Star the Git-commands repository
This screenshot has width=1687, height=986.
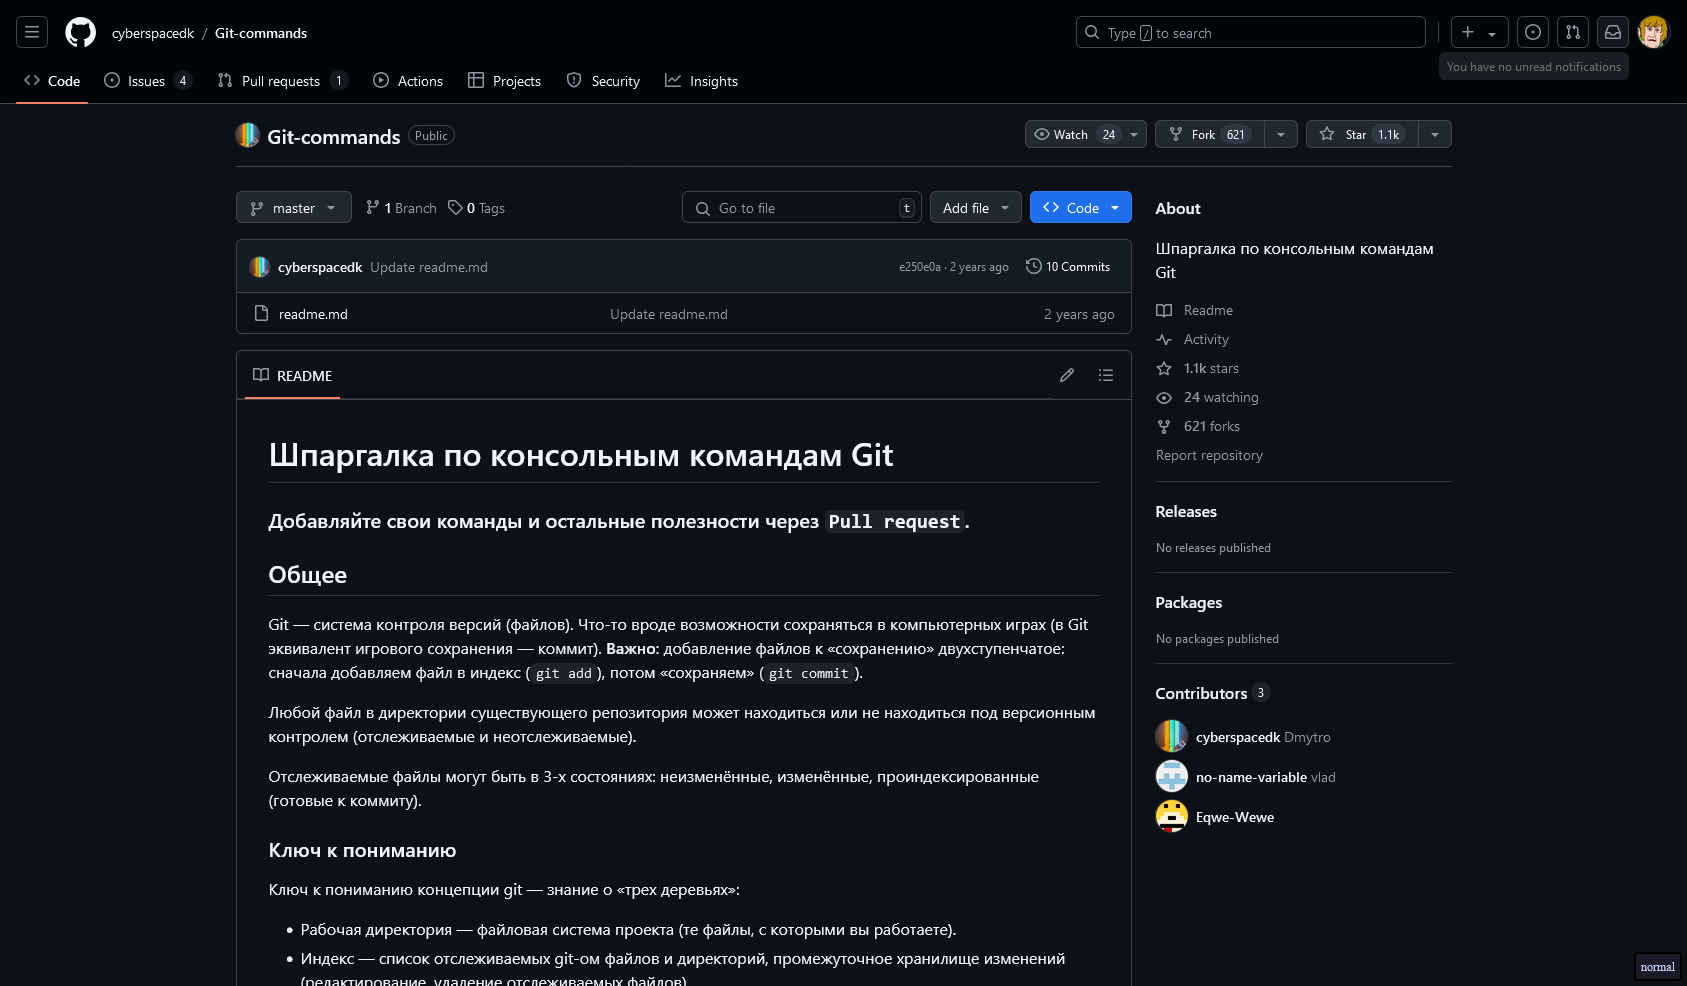coord(1362,134)
